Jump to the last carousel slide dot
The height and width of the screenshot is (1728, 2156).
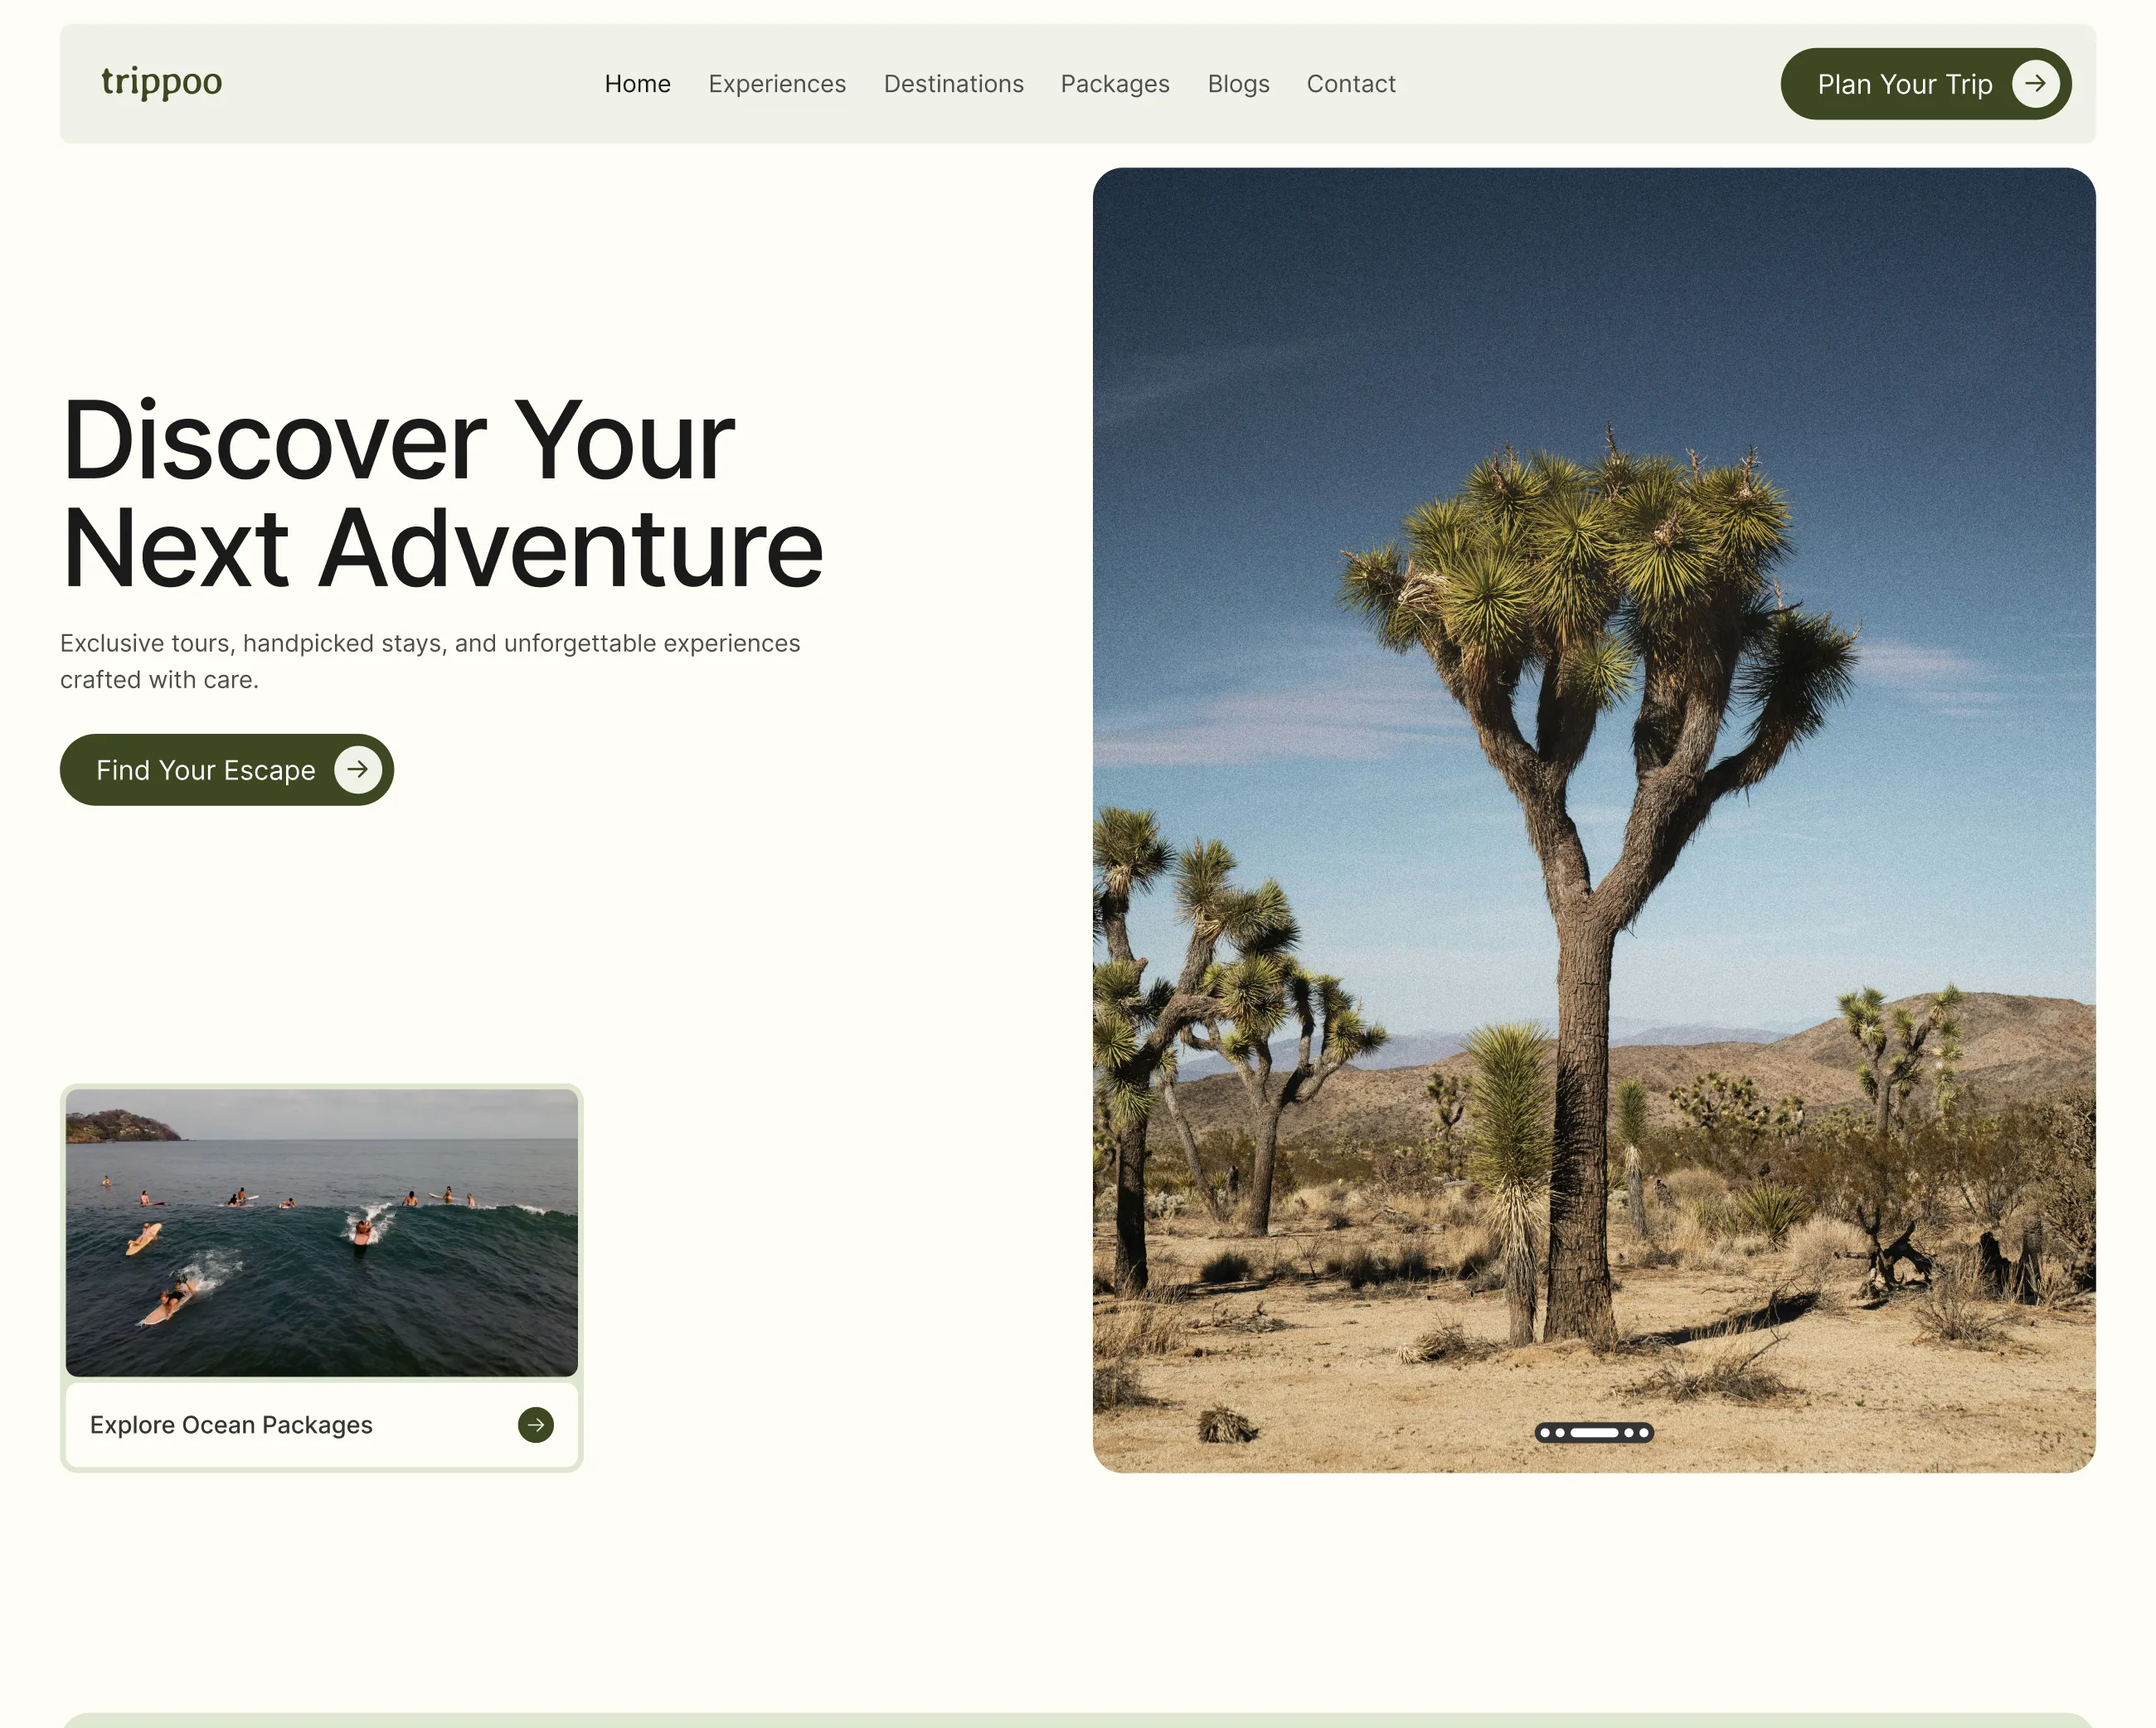1645,1433
